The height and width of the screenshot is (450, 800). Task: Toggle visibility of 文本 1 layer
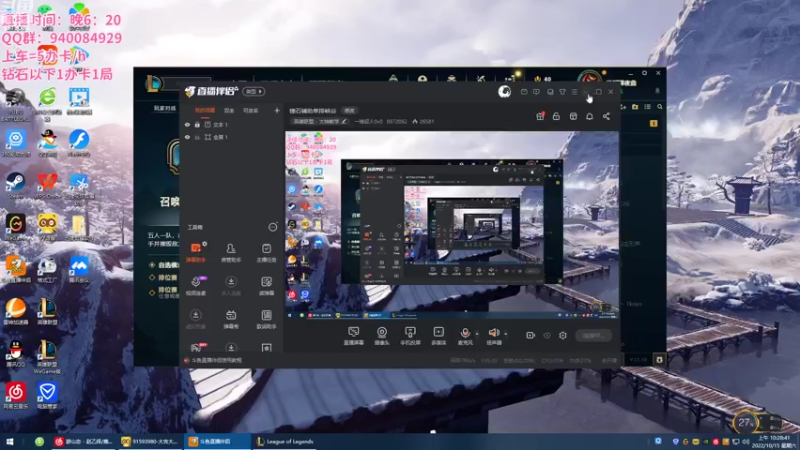point(187,124)
